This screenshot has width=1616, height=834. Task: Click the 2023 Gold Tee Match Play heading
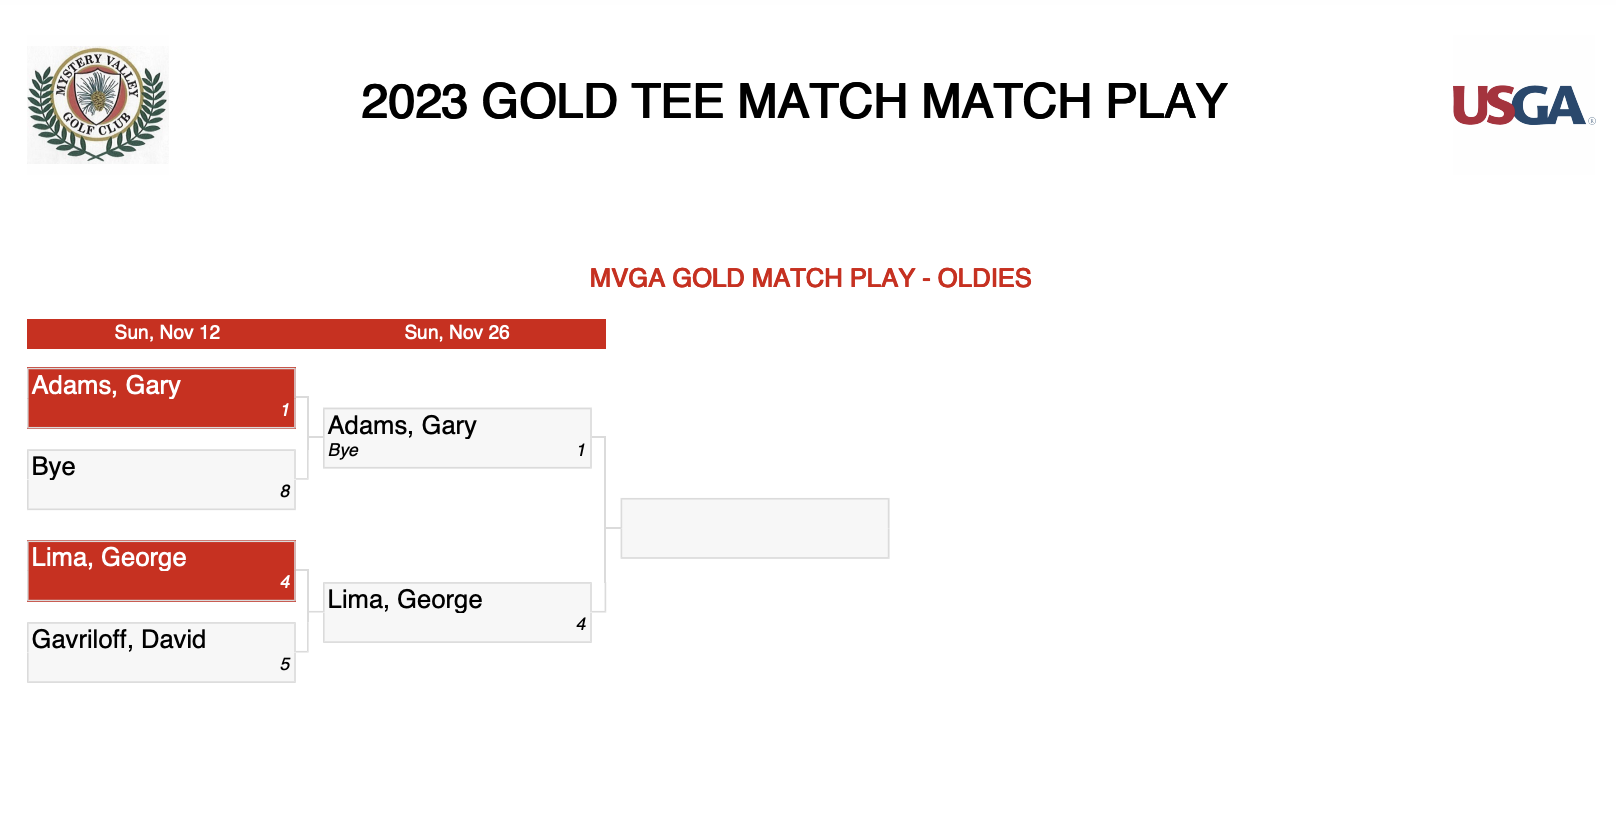click(794, 102)
